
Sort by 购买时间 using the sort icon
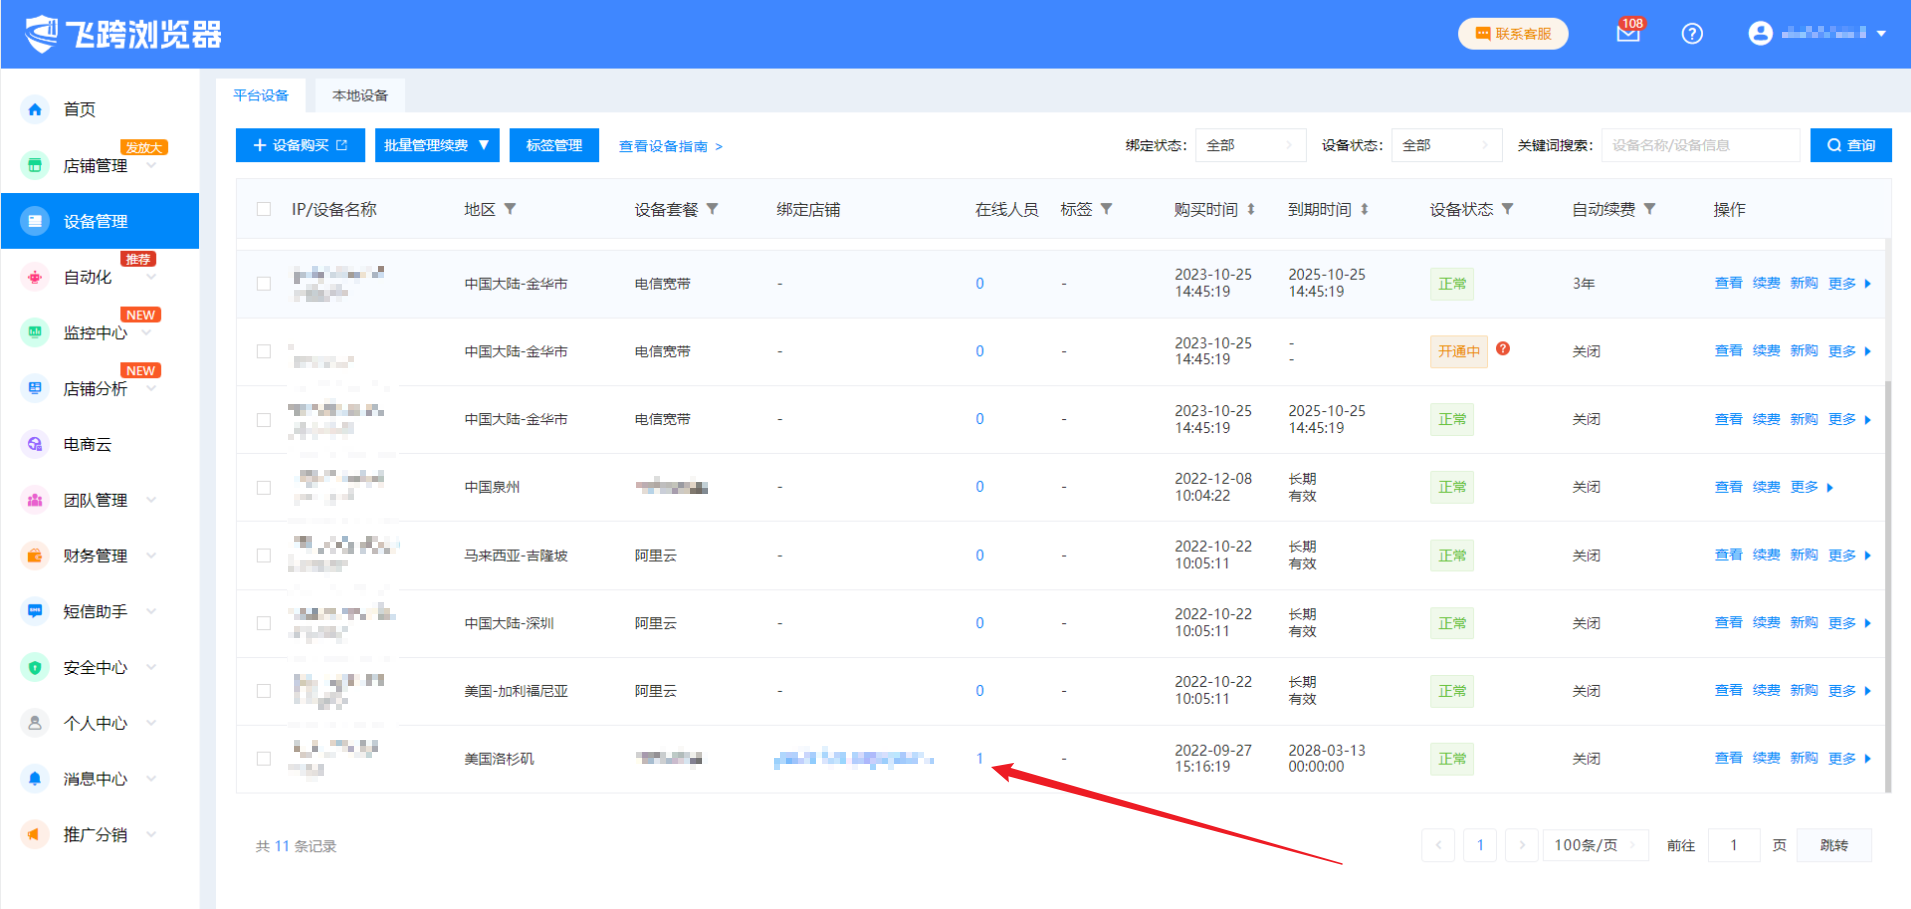1251,209
